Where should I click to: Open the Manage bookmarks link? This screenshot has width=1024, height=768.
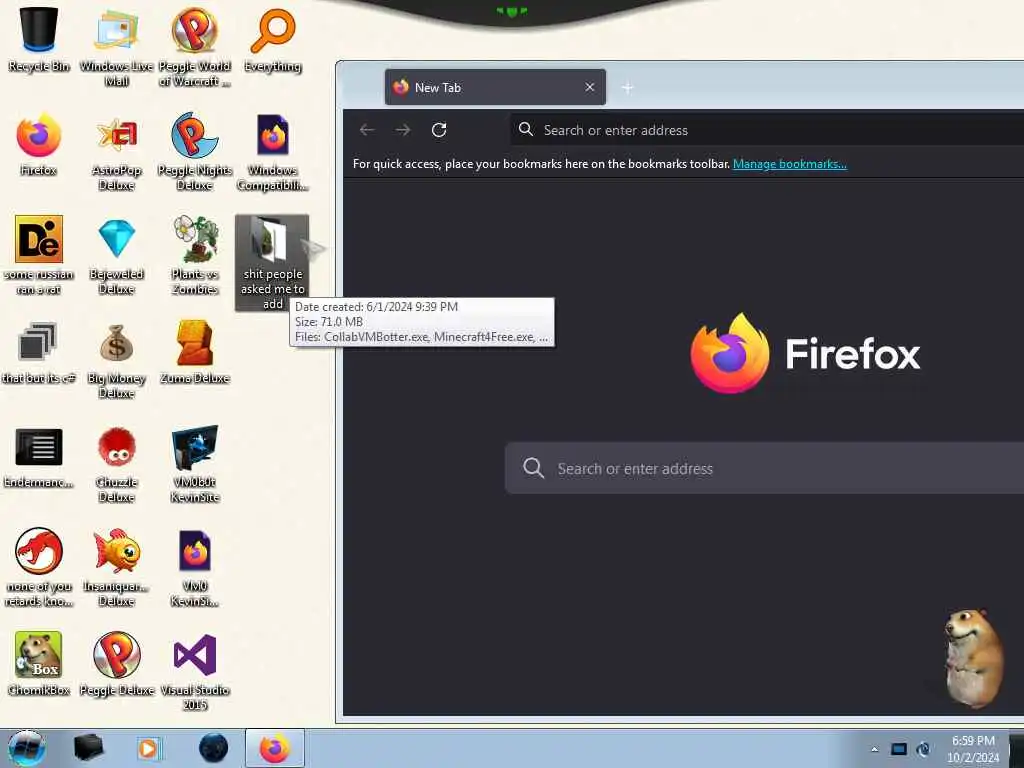[x=790, y=164]
